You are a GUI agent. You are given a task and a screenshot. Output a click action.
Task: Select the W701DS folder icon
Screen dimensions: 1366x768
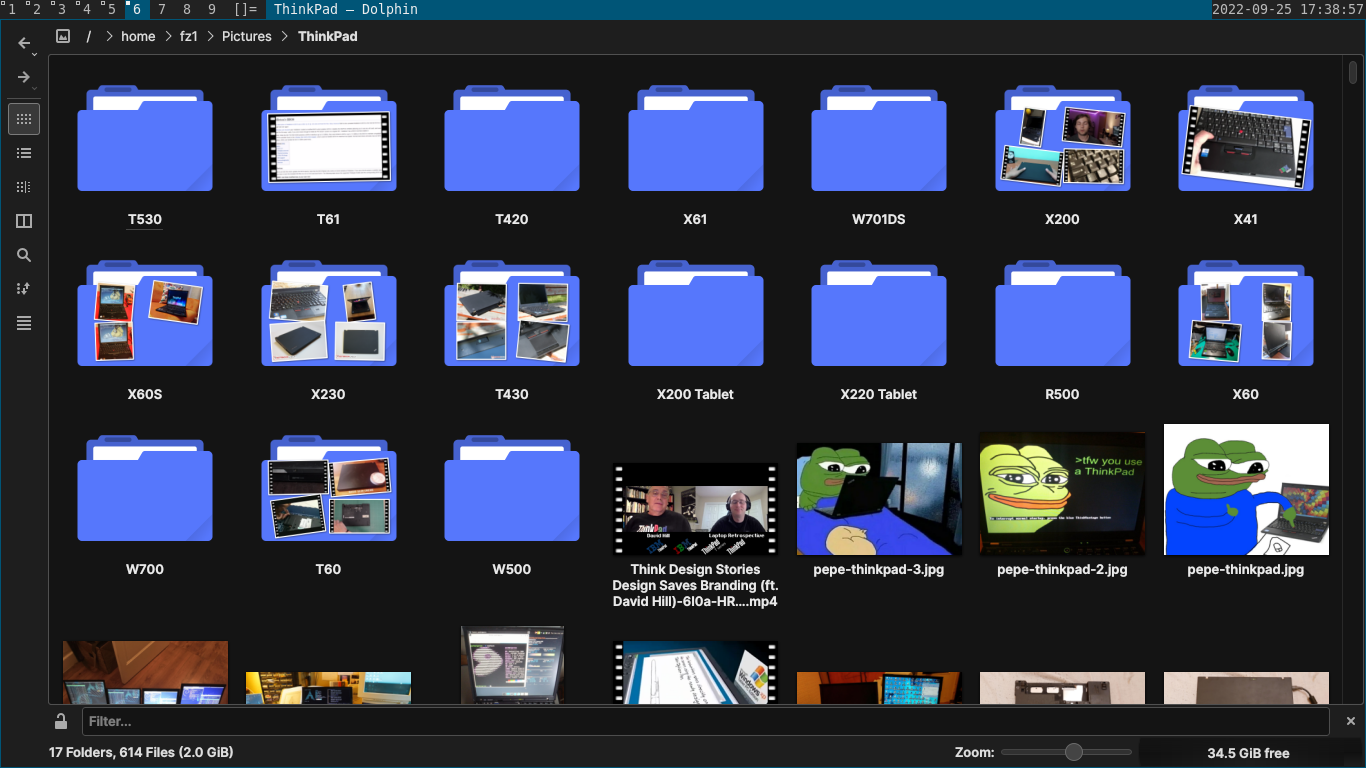[879, 138]
